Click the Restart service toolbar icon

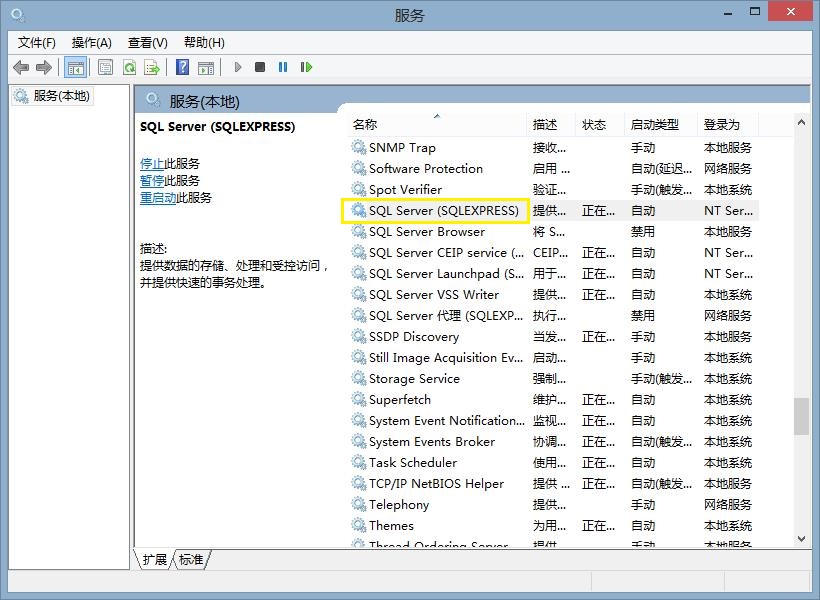(x=306, y=67)
